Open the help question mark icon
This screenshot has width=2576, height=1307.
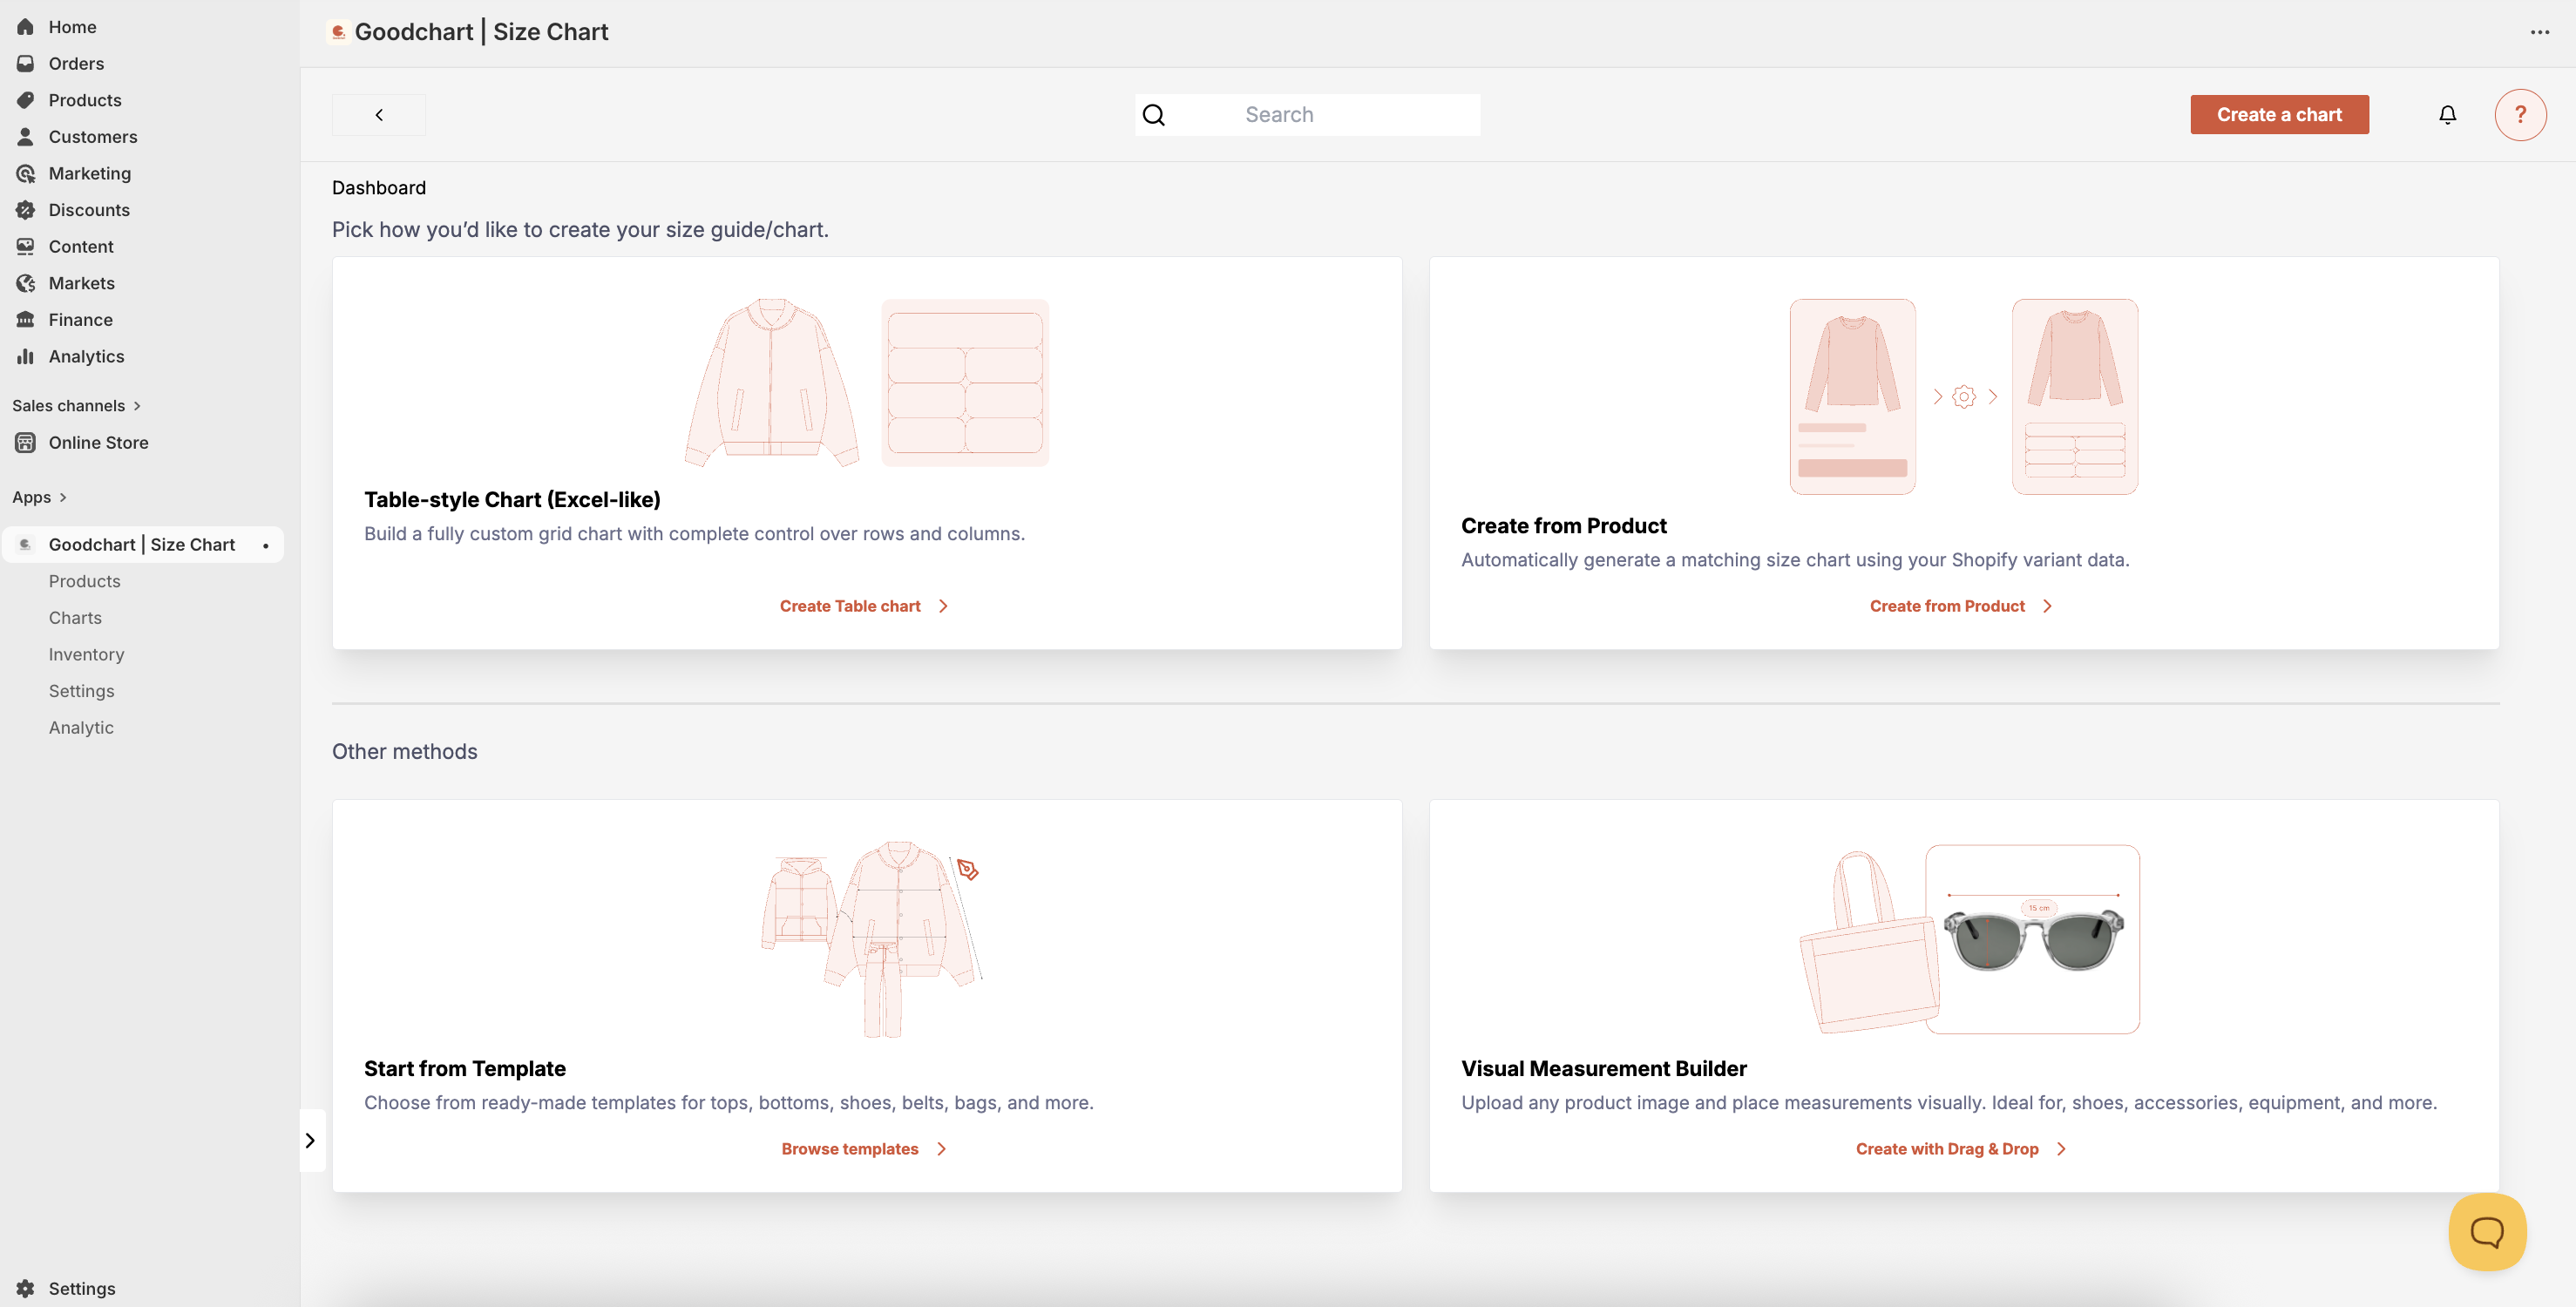2519,115
